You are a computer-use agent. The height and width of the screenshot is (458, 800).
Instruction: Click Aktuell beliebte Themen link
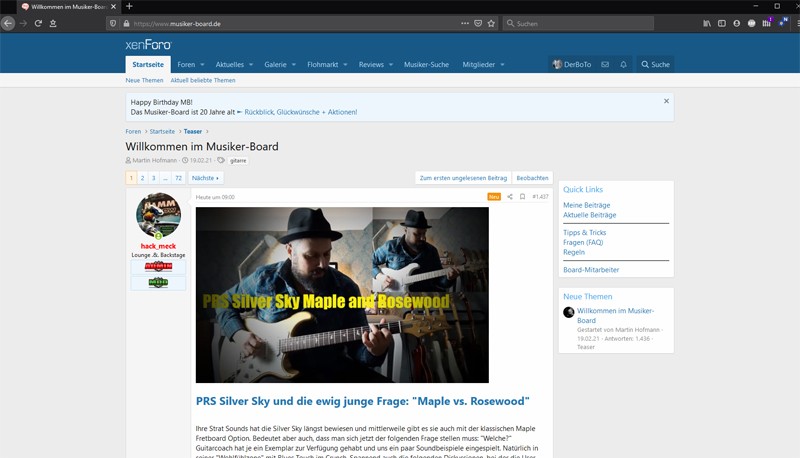click(203, 80)
